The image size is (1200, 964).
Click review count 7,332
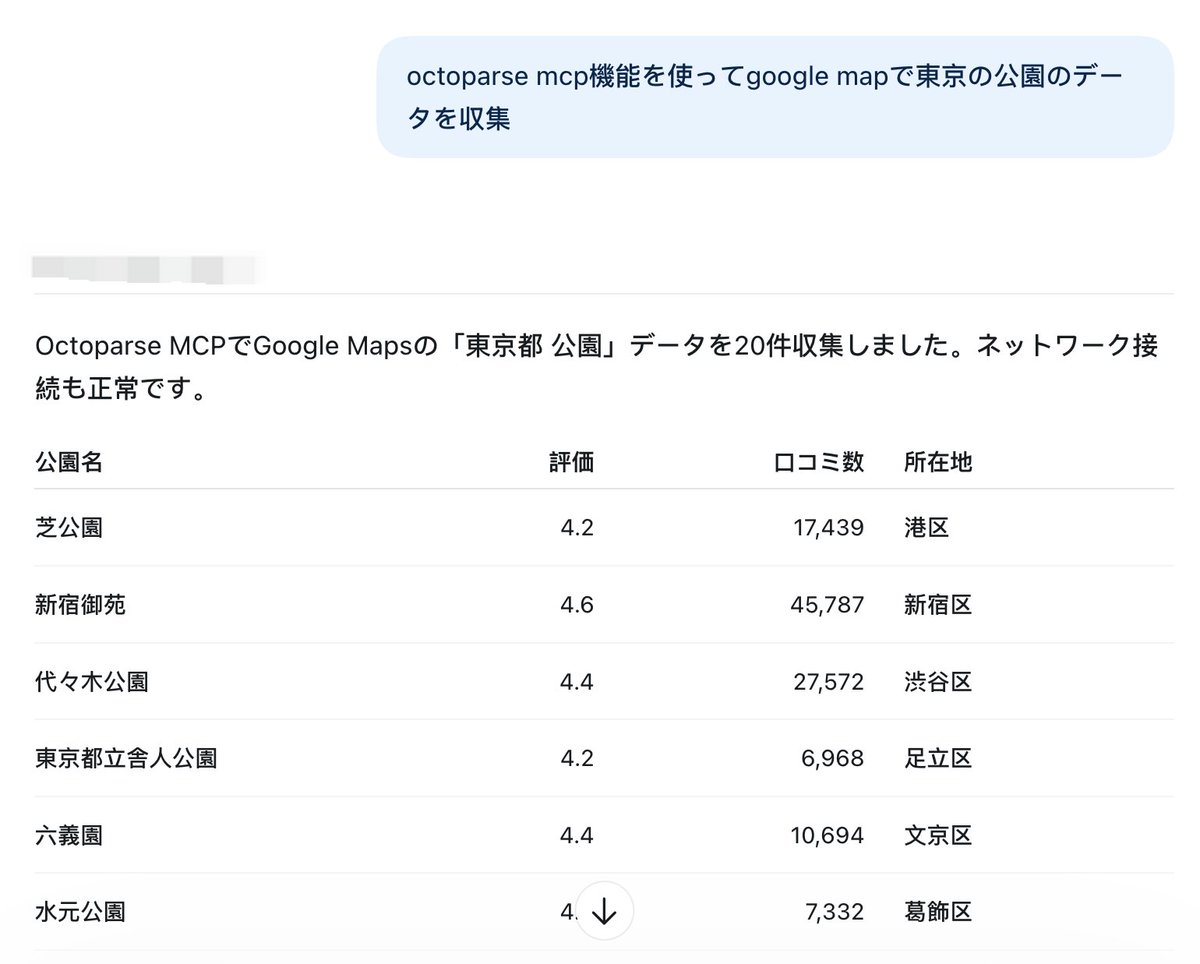click(x=833, y=912)
